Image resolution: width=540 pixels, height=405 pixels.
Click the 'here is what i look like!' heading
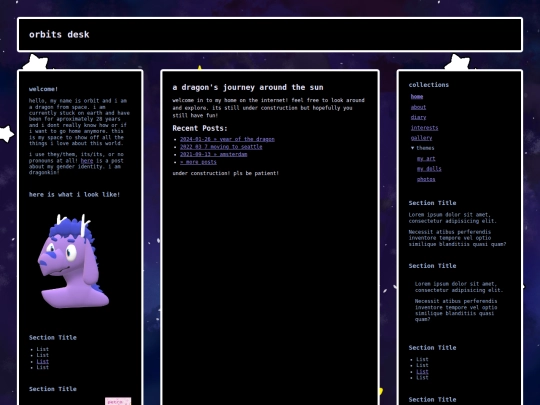(x=74, y=195)
